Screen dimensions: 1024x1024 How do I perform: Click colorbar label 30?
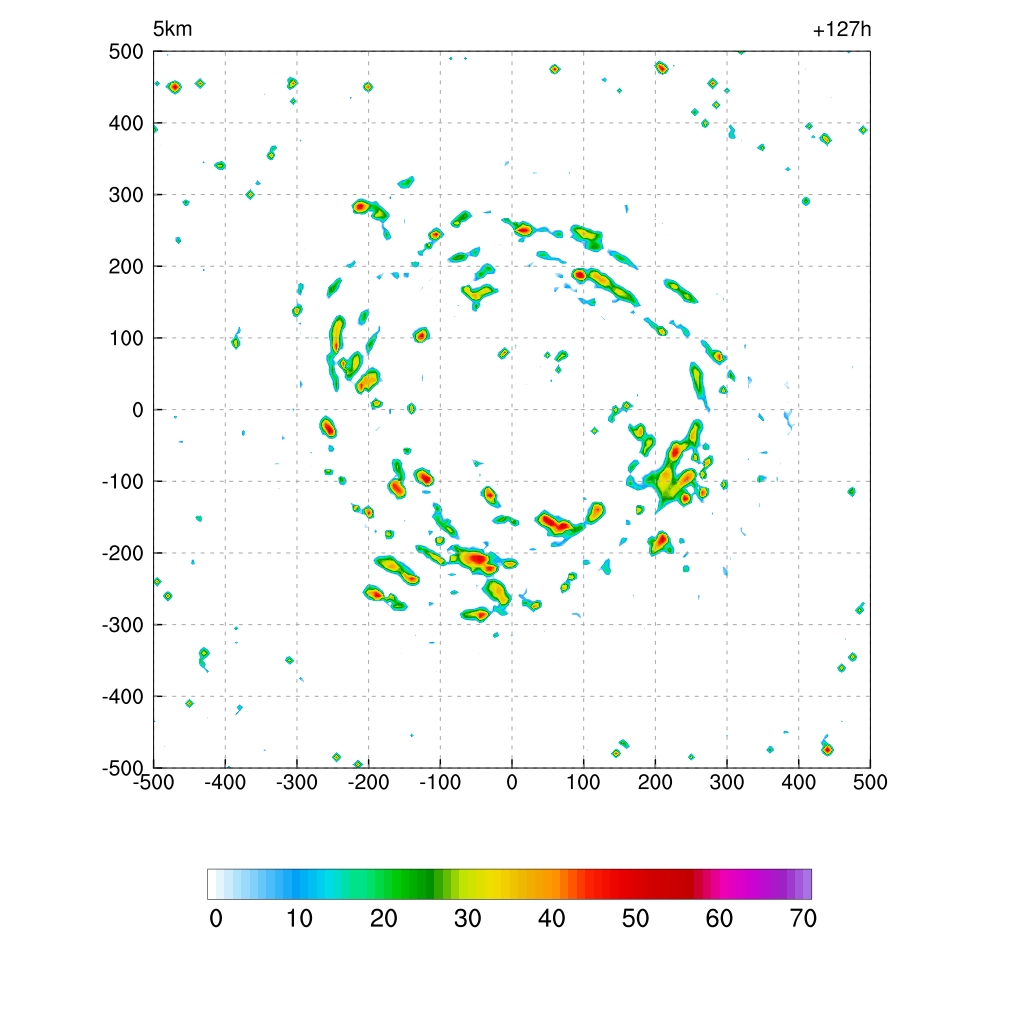(468, 919)
